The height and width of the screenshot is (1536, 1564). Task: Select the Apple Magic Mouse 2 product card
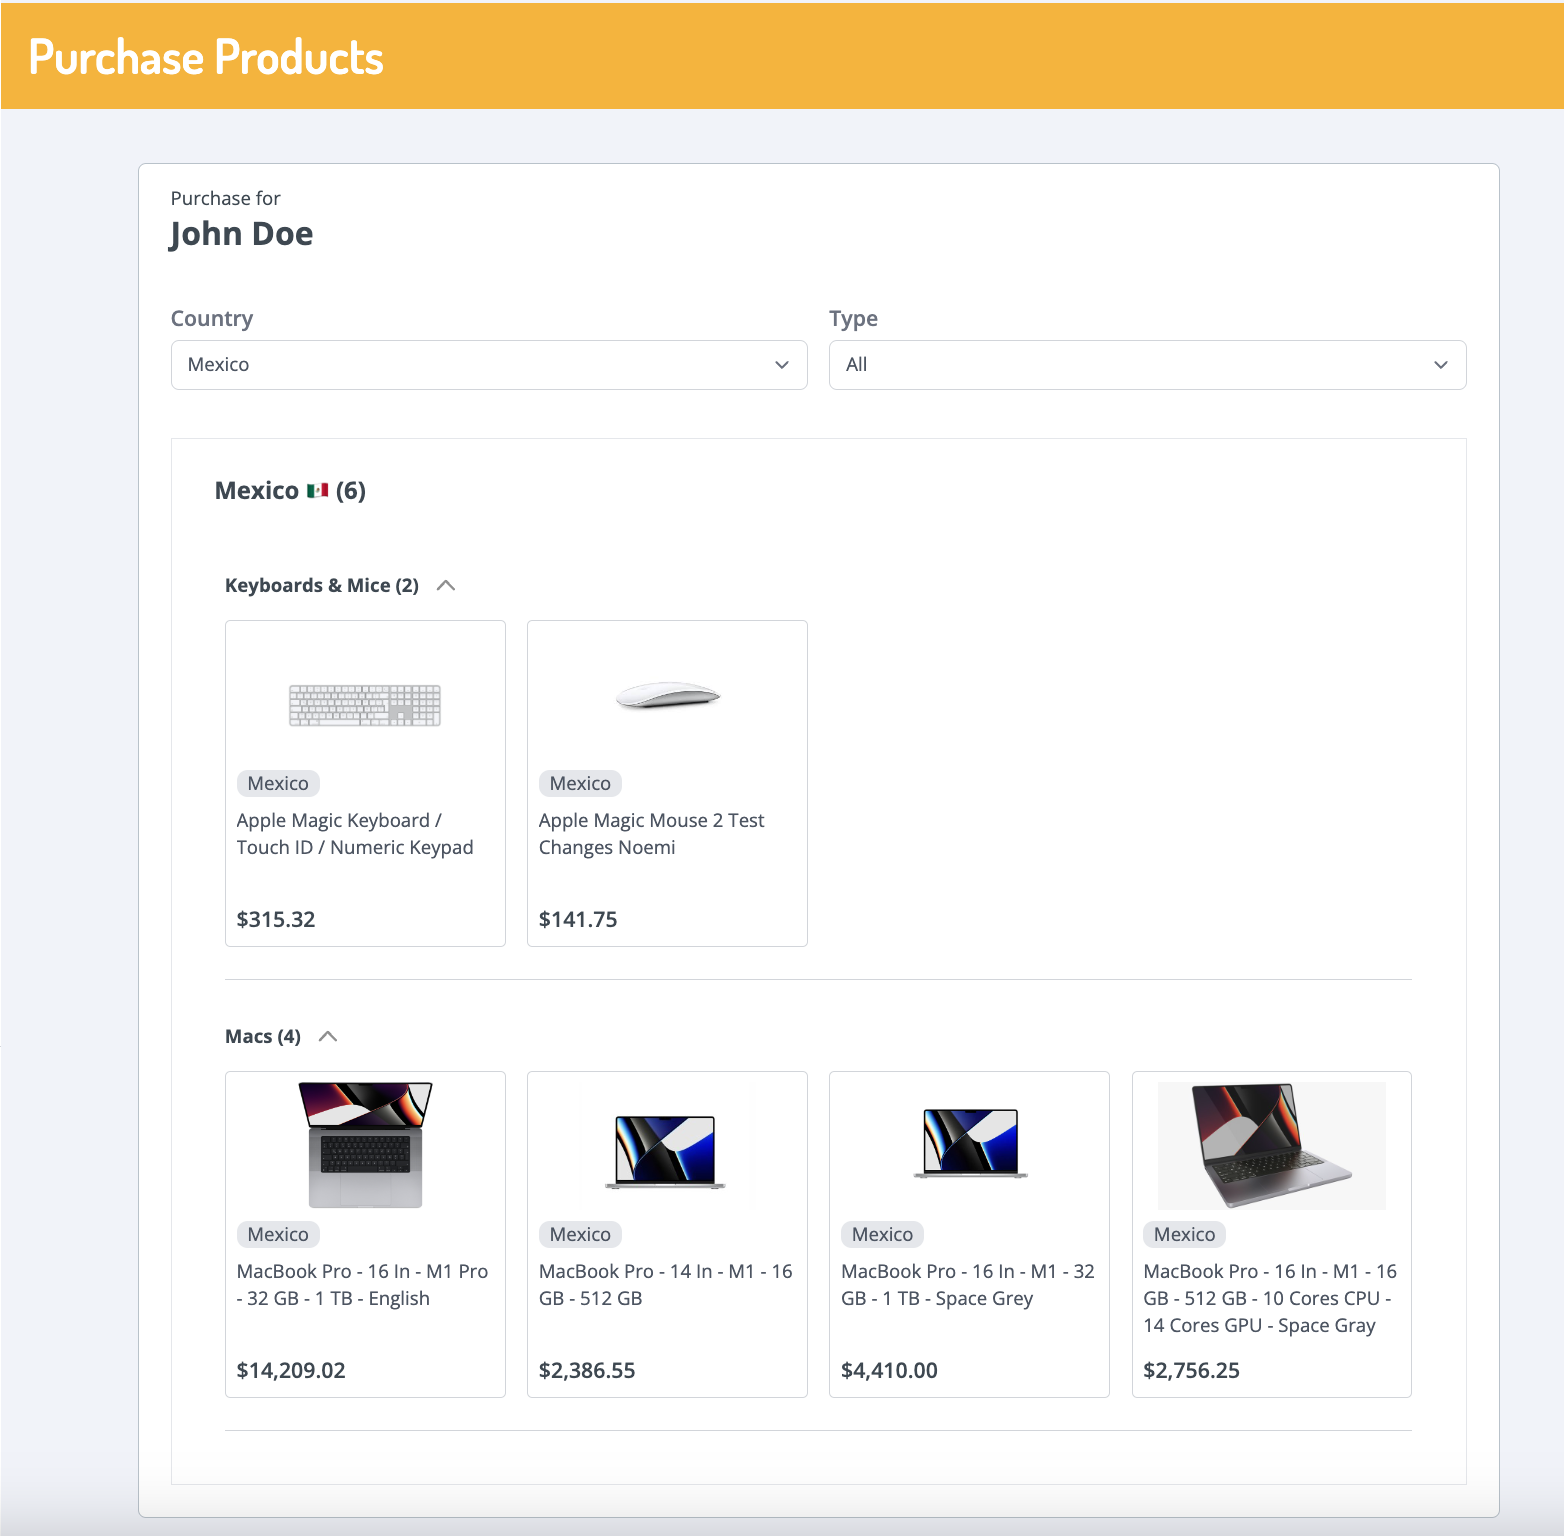[x=666, y=783]
